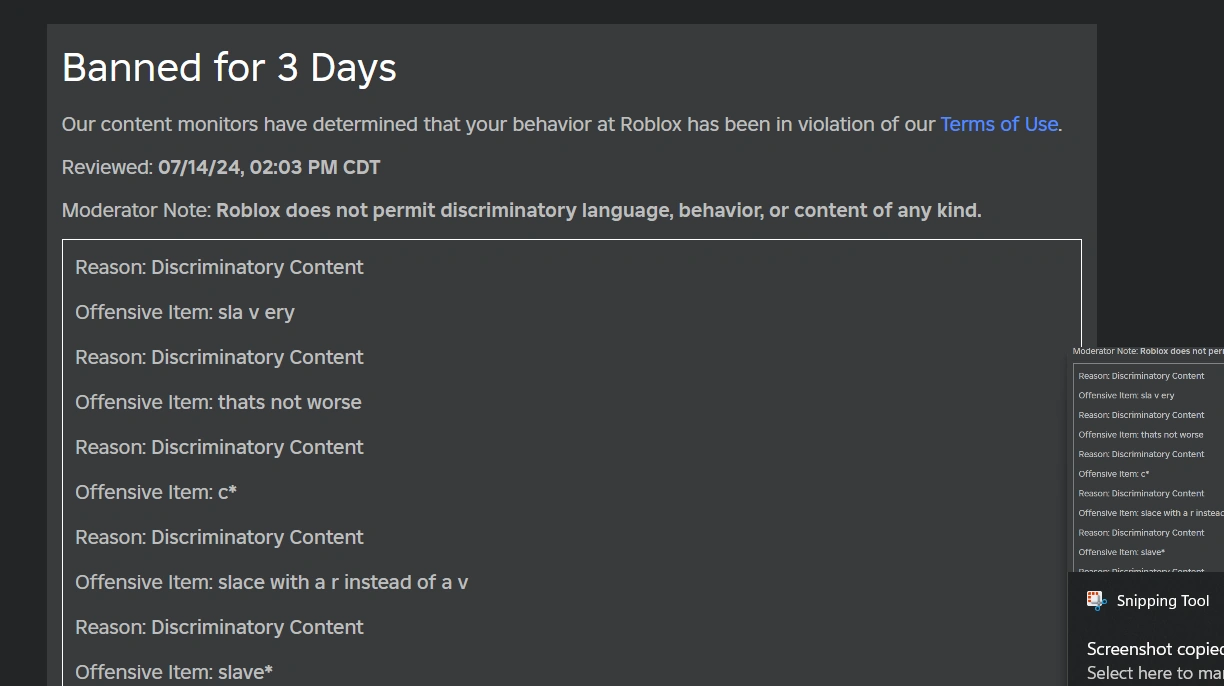This screenshot has height=686, width=1224.
Task: Select Offensive Item sla v ery
Action: coord(185,312)
